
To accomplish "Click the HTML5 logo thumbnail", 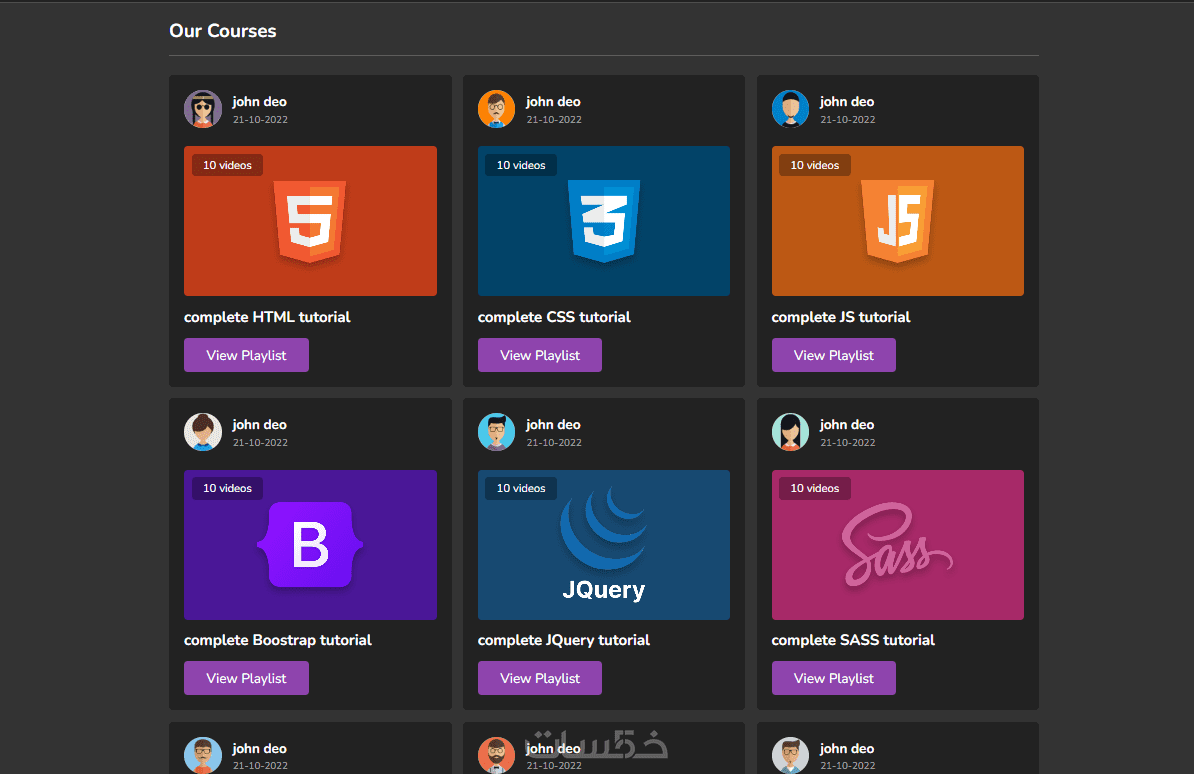I will (310, 221).
